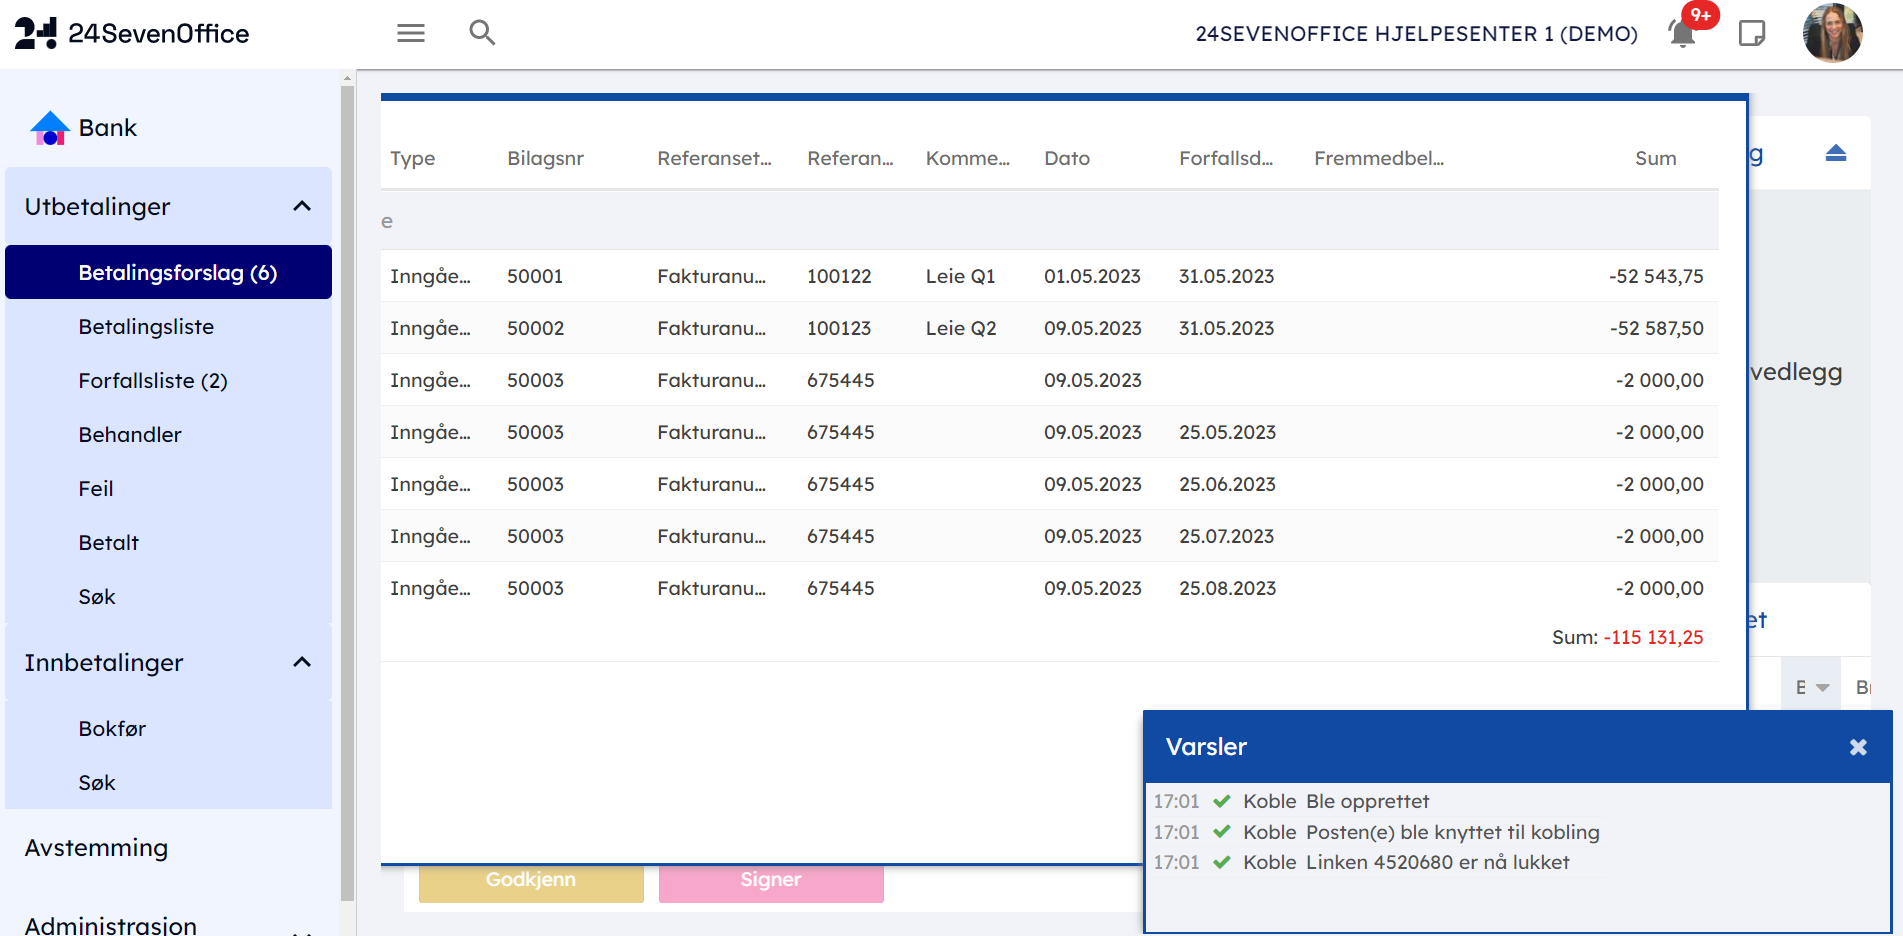Collapse the Utbetalinger section
Viewport: 1903px width, 936px height.
[x=302, y=207]
